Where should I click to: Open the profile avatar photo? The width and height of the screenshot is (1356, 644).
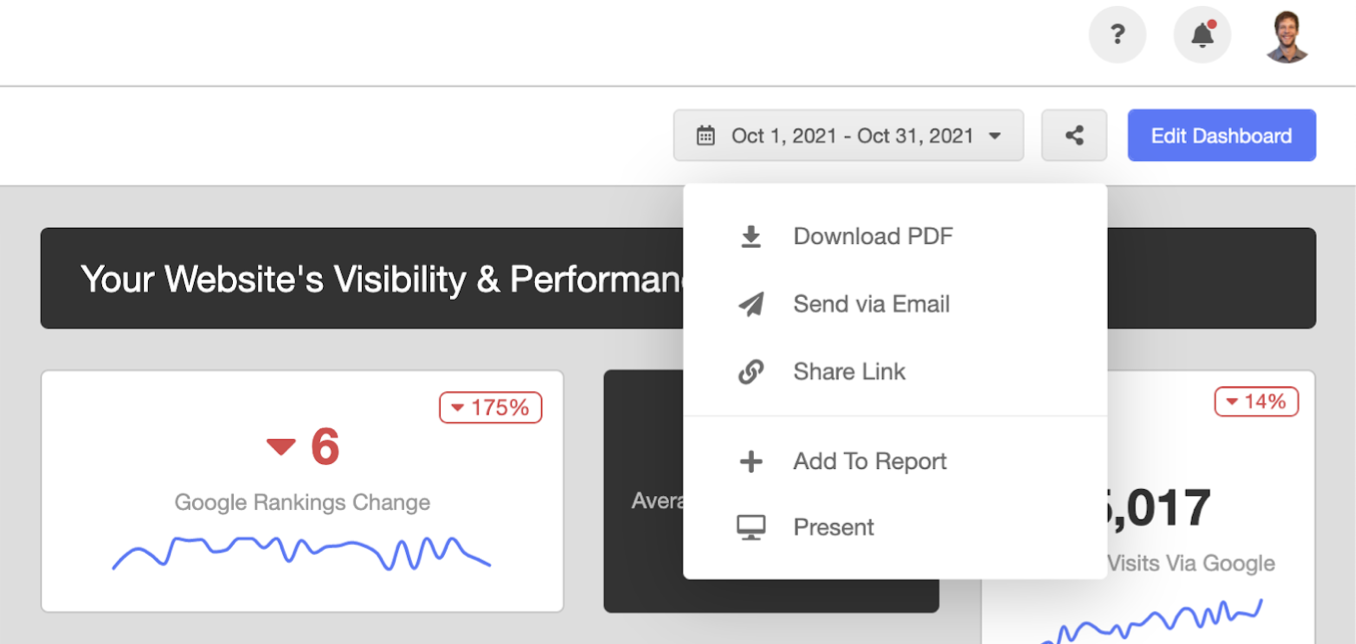pyautogui.click(x=1286, y=34)
